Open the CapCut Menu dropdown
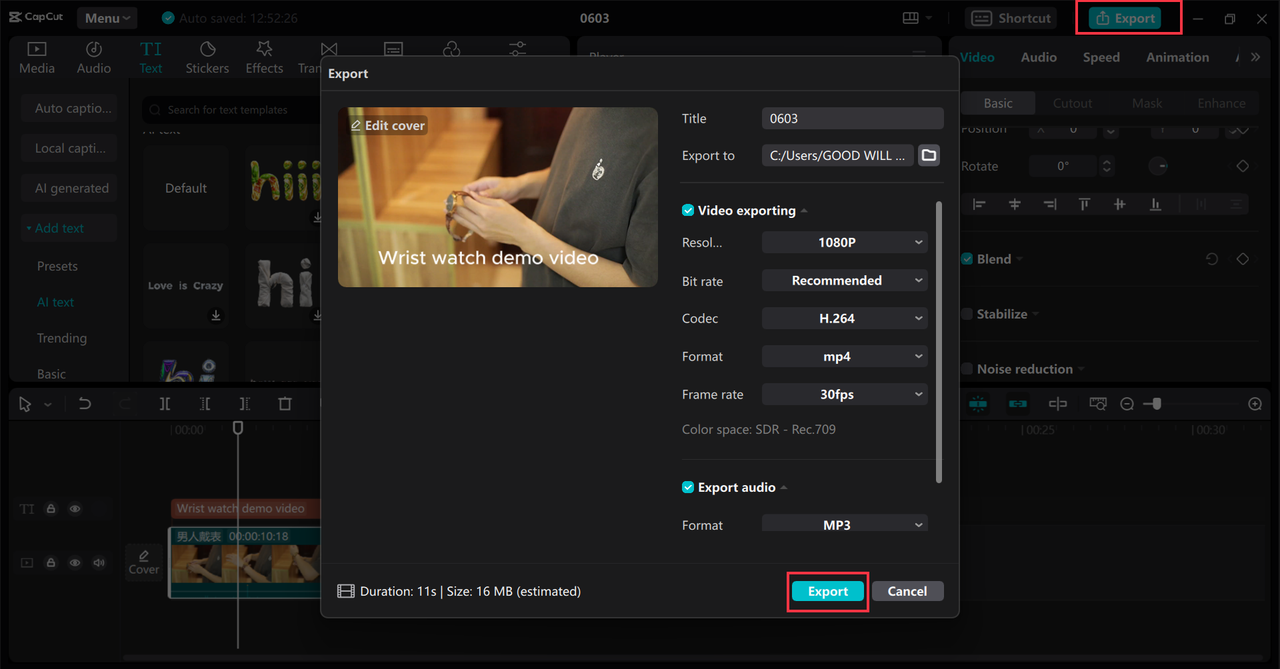 tap(107, 18)
